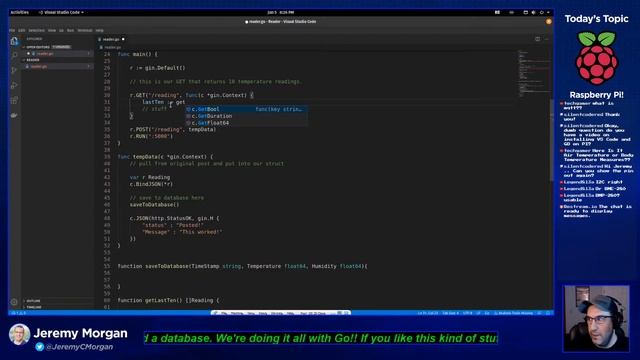The width and height of the screenshot is (640, 360).
Task: Choose c.GetBool from autocomplete list
Action: [247, 109]
